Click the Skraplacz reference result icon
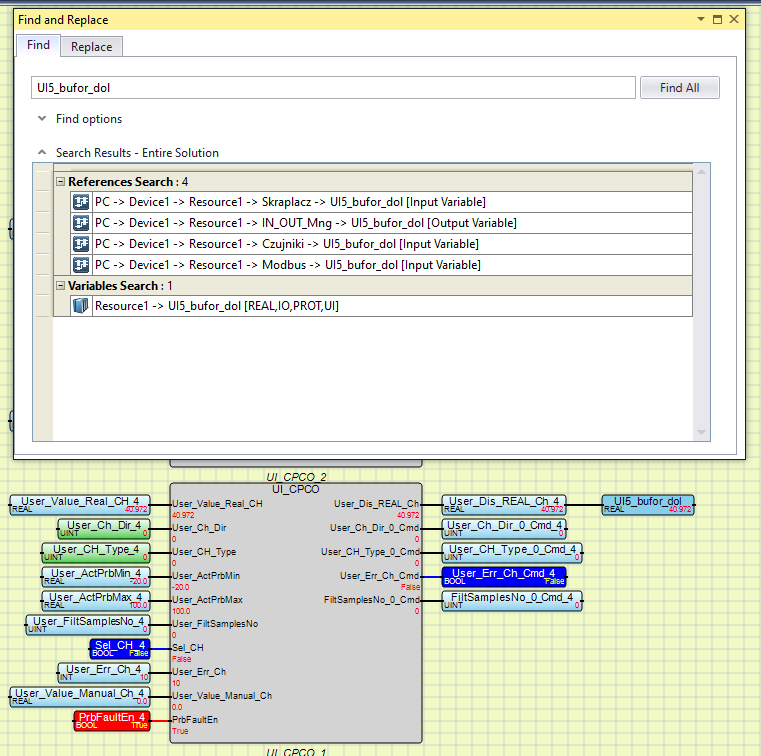 tap(81, 202)
